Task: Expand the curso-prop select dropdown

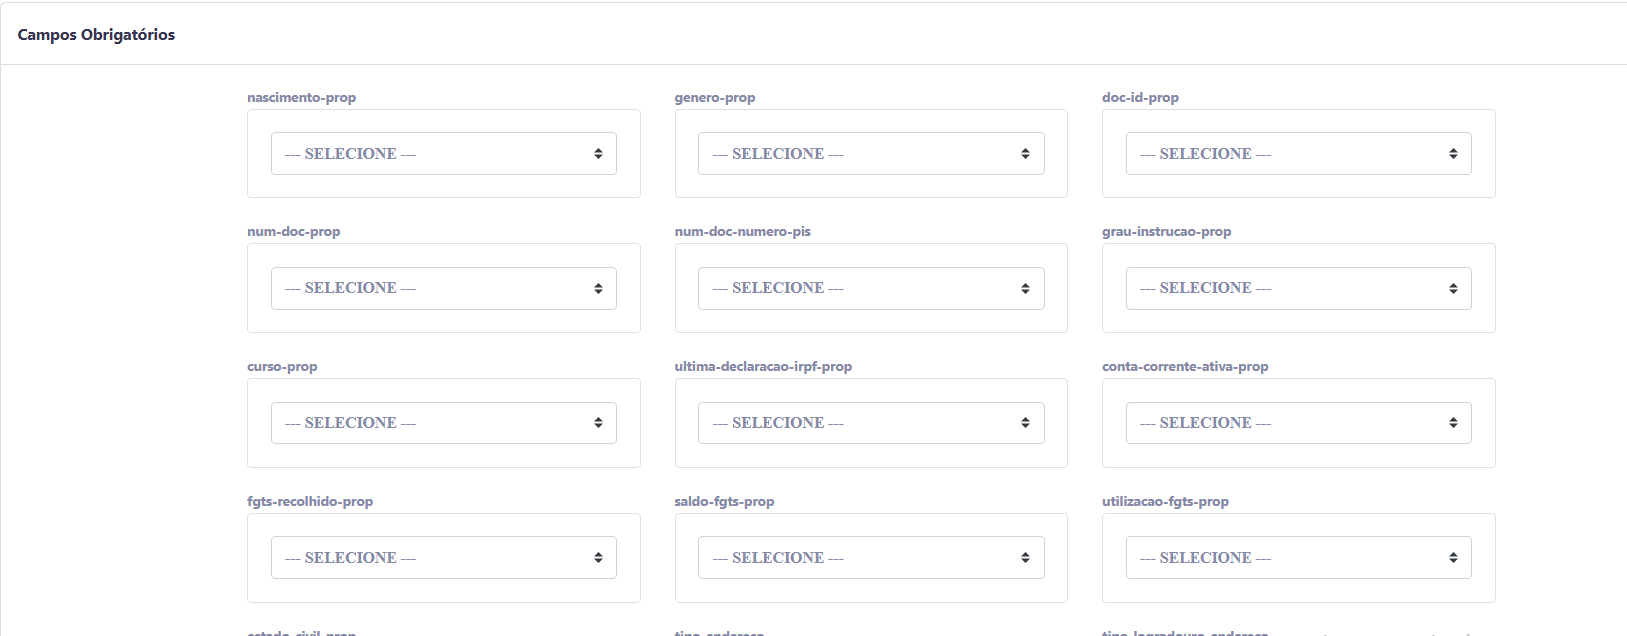Action: pyautogui.click(x=443, y=423)
